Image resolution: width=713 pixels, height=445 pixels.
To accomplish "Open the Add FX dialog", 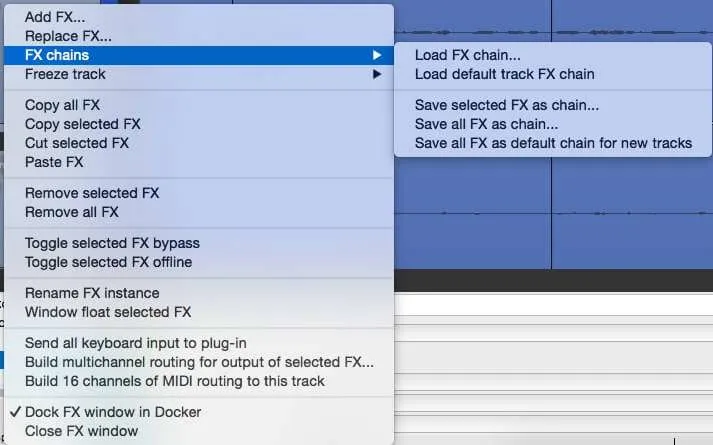I will tap(199, 17).
